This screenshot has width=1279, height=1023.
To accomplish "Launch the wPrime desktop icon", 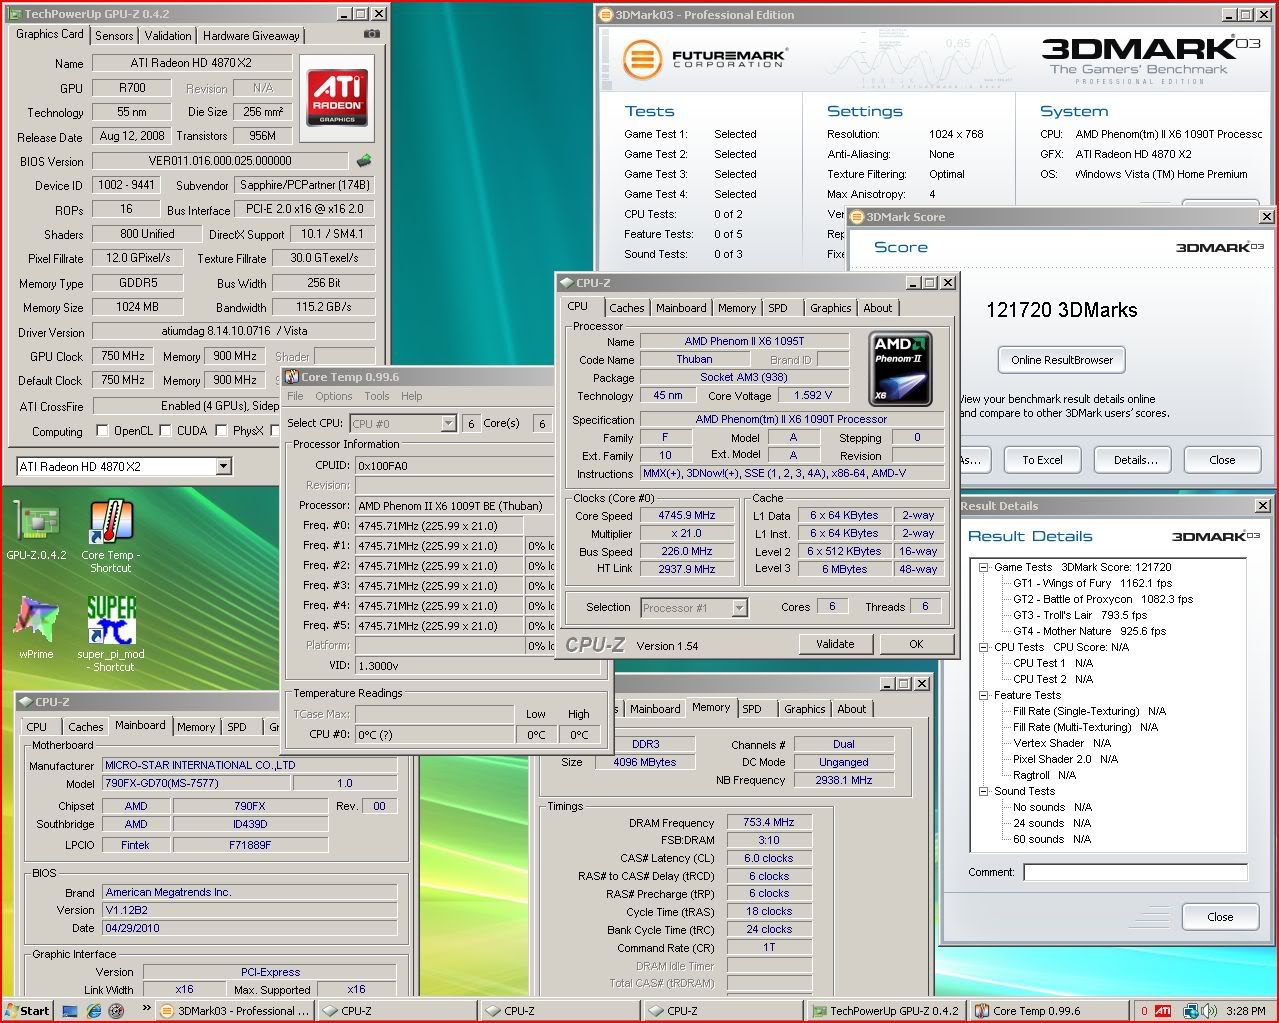I will click(36, 628).
